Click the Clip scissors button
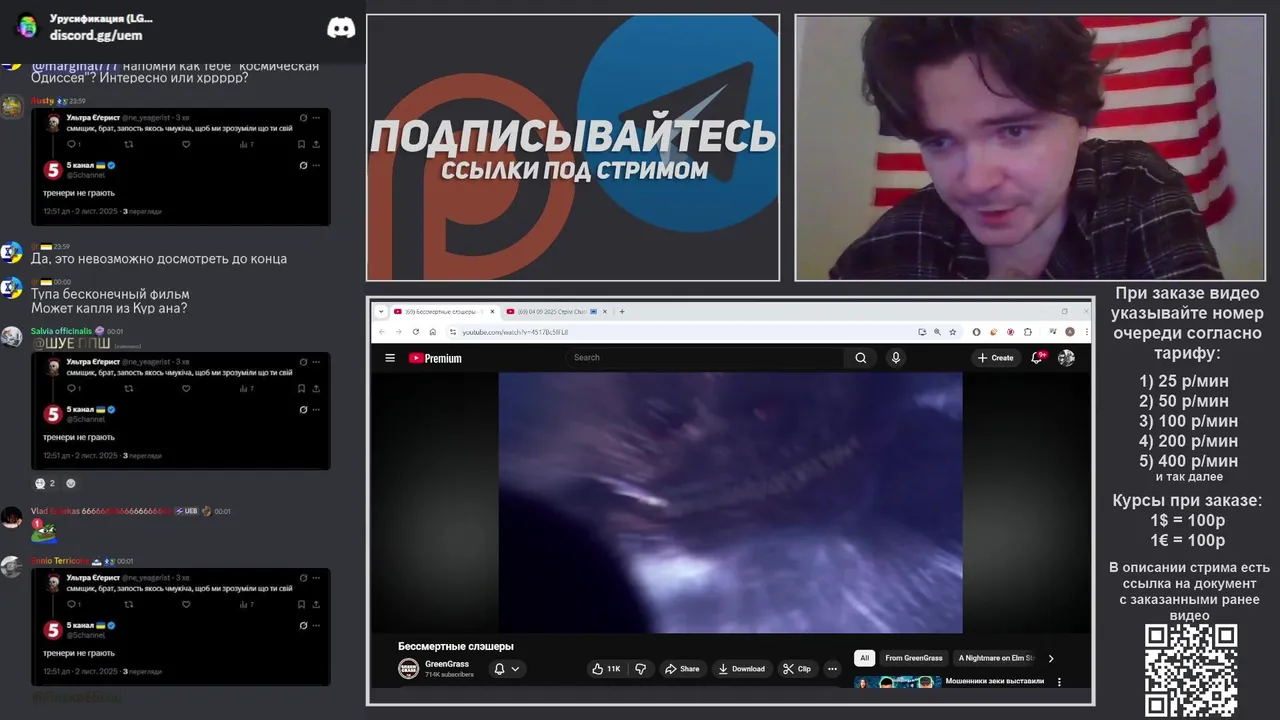 click(797, 669)
